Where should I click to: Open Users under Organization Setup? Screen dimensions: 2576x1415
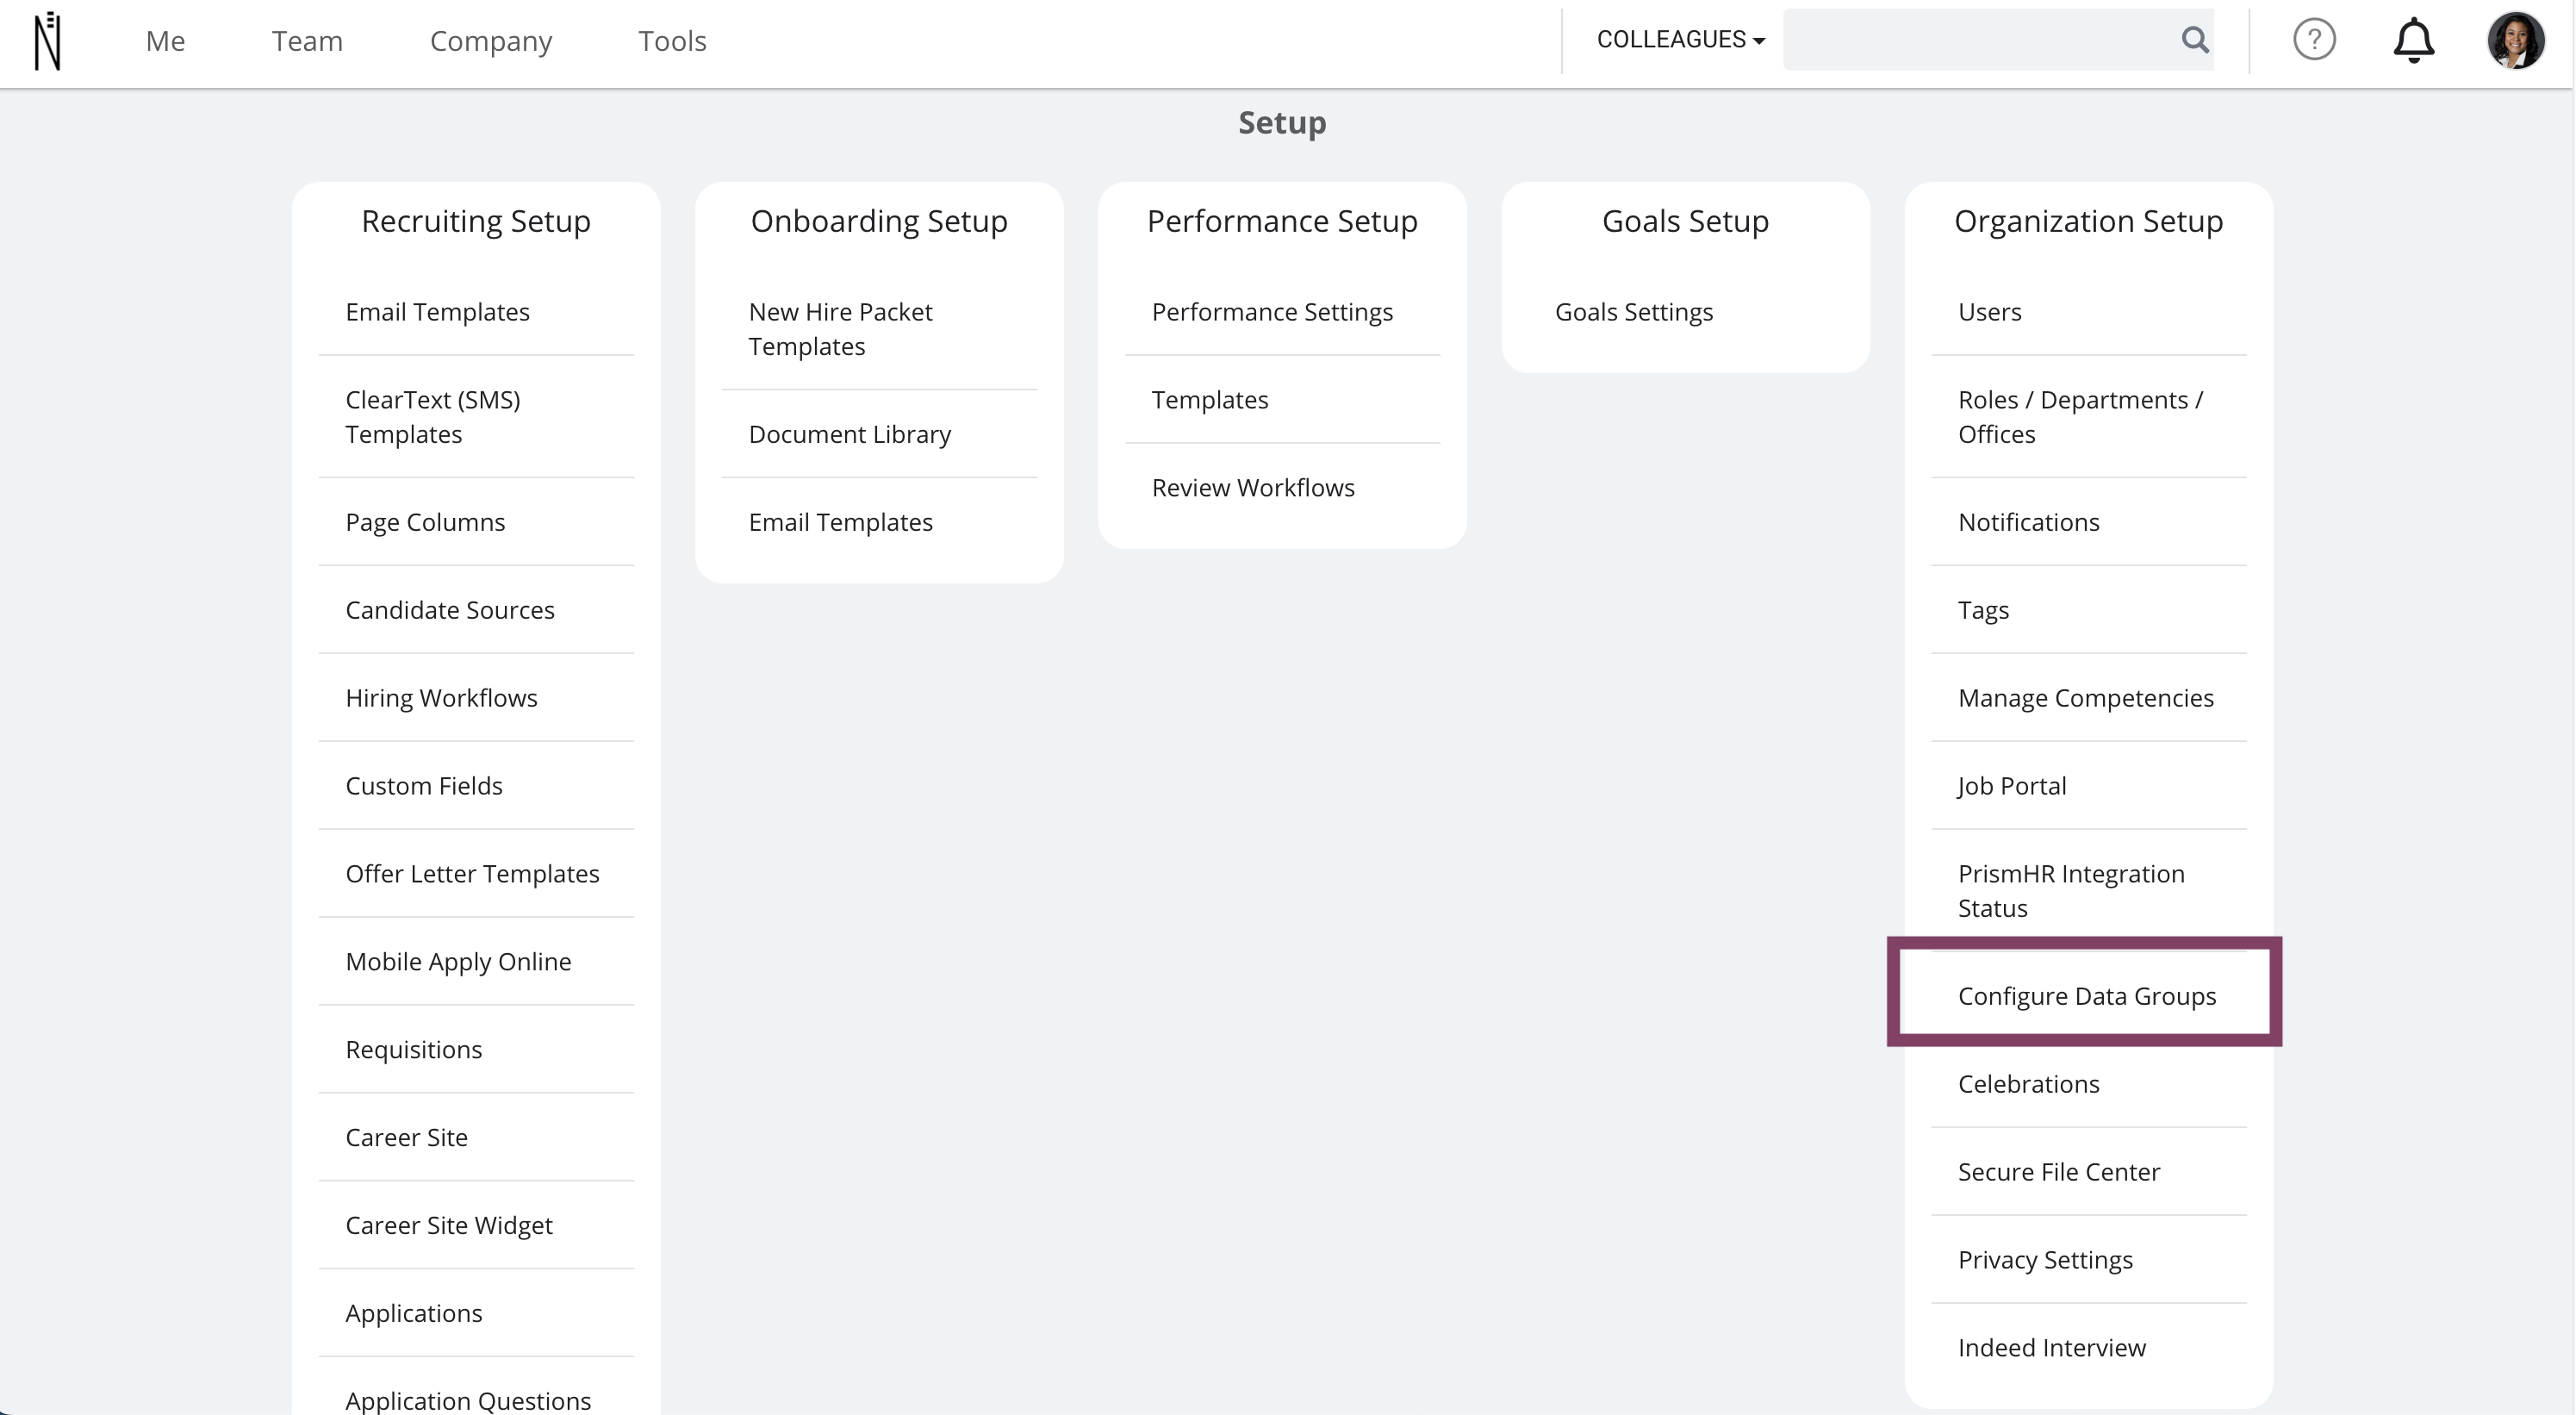click(1989, 312)
